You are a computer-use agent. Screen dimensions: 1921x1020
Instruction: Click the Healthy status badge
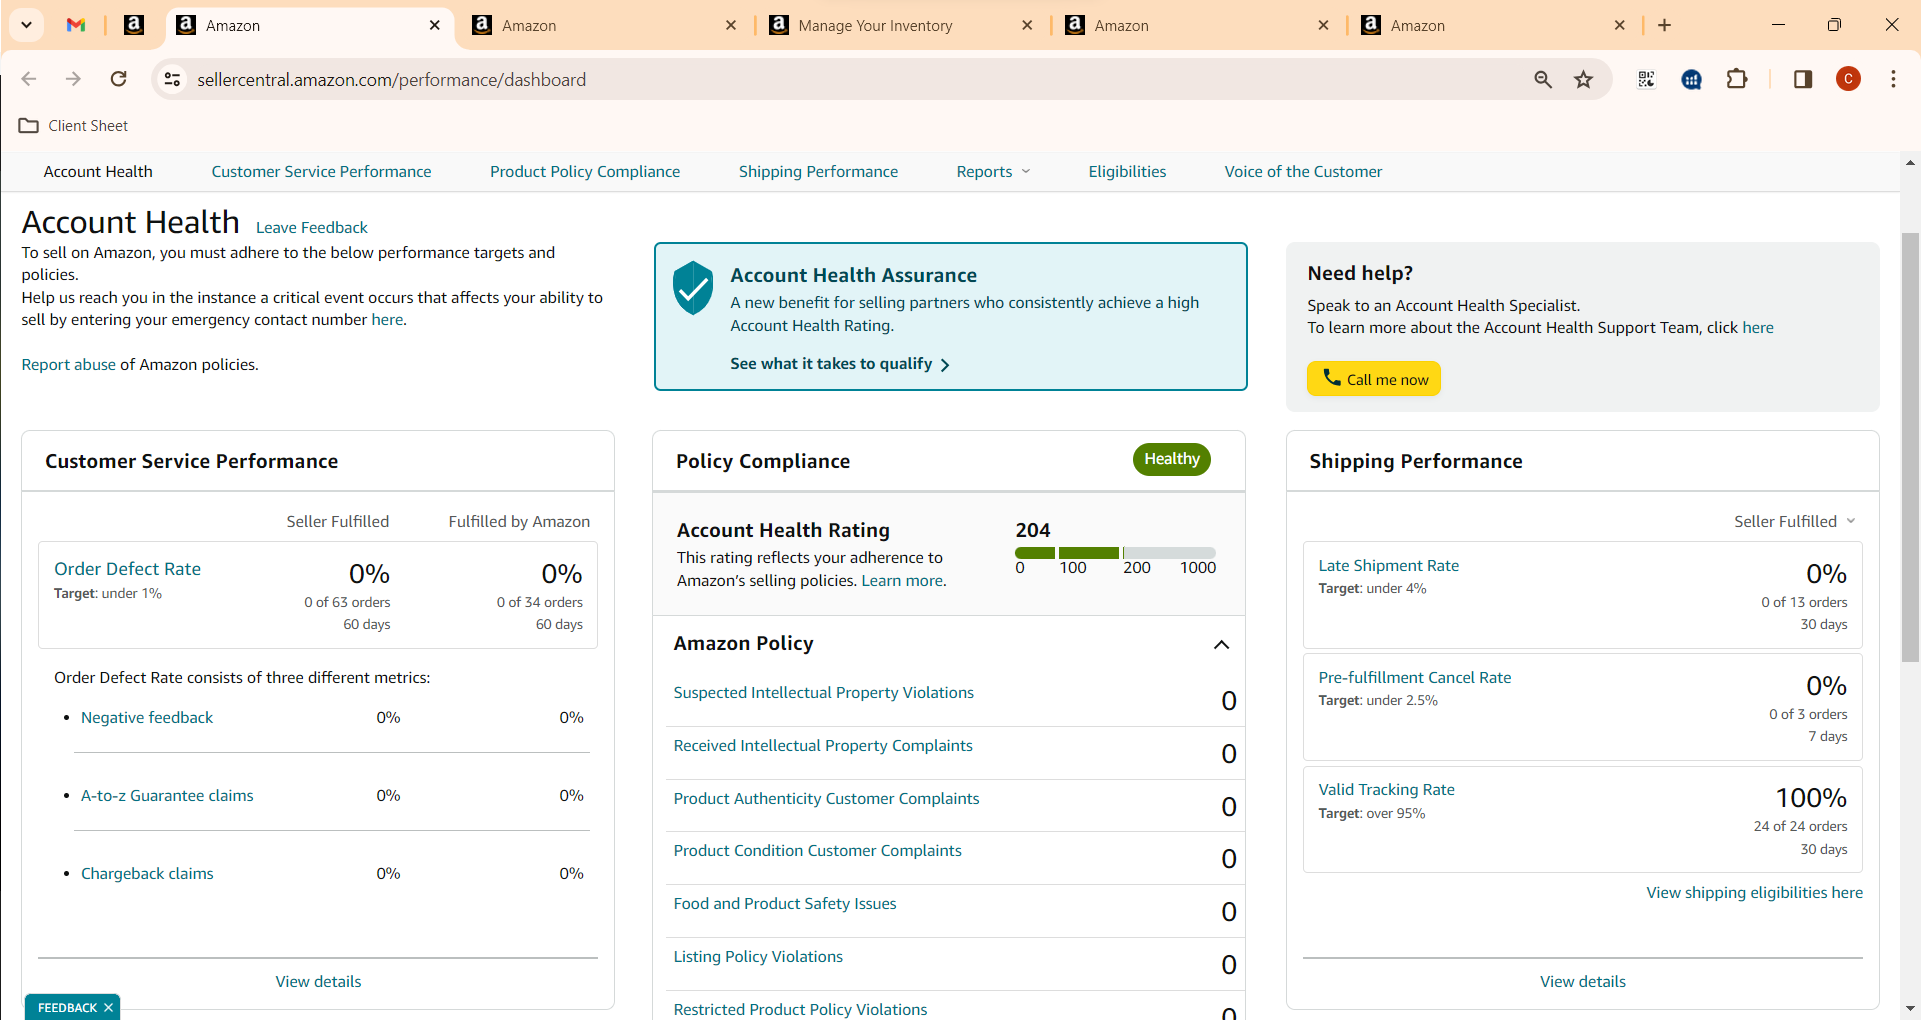[1172, 459]
